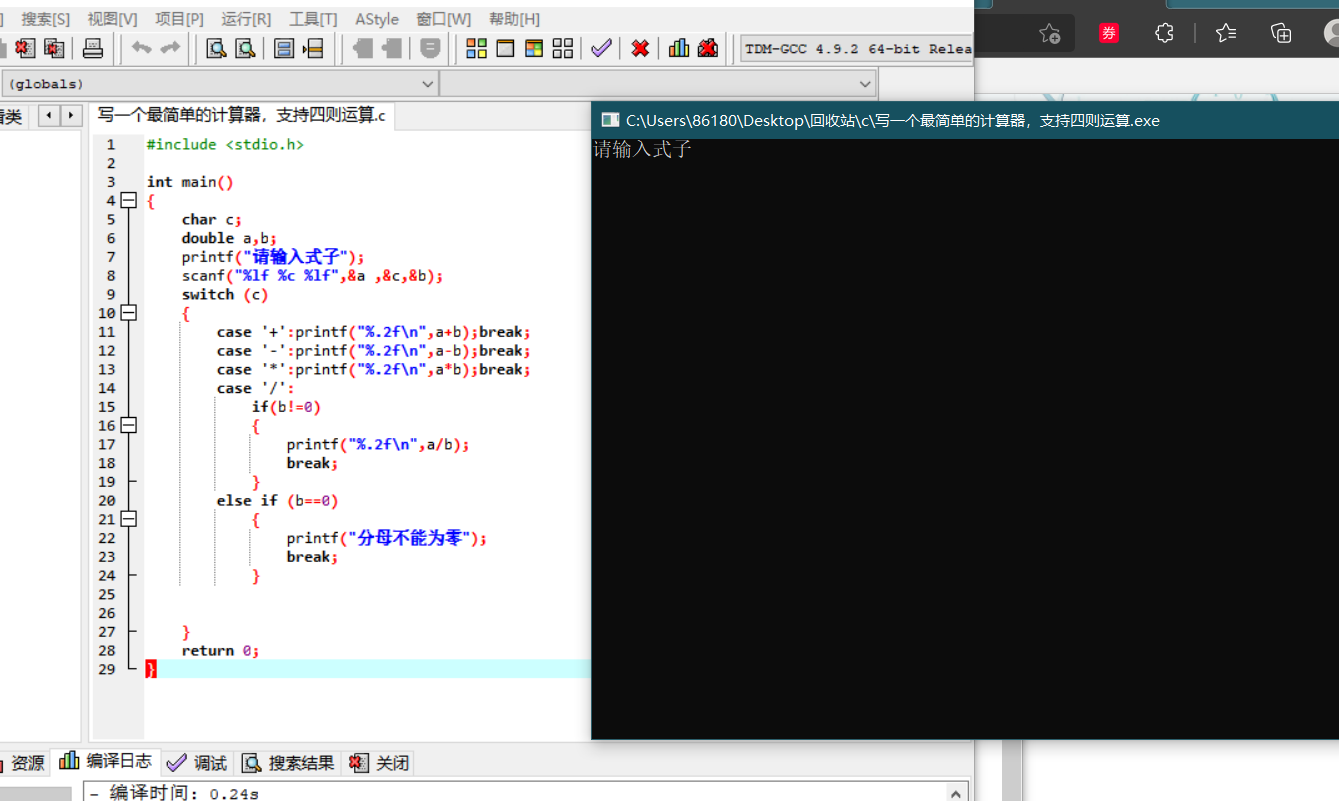Collapse the else-if block fold at line 21
The image size is (1339, 801).
(x=128, y=519)
